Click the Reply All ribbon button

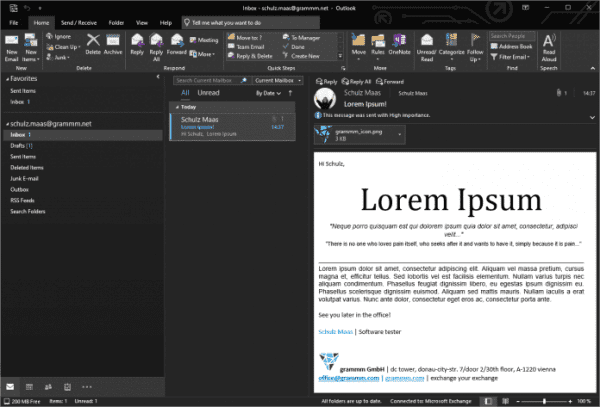coord(156,48)
